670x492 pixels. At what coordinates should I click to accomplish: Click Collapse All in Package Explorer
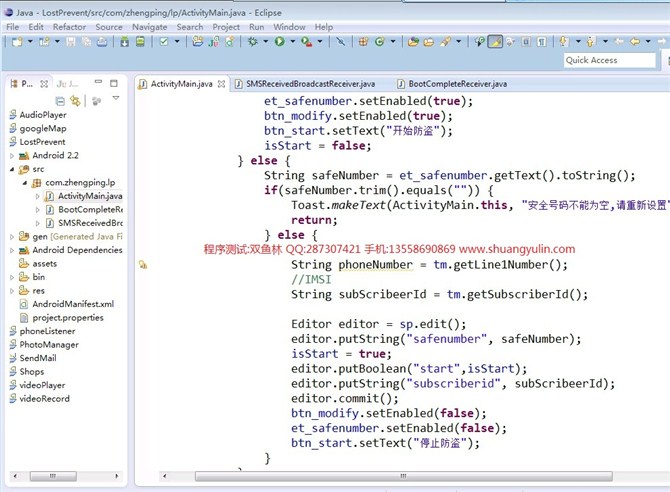60,101
